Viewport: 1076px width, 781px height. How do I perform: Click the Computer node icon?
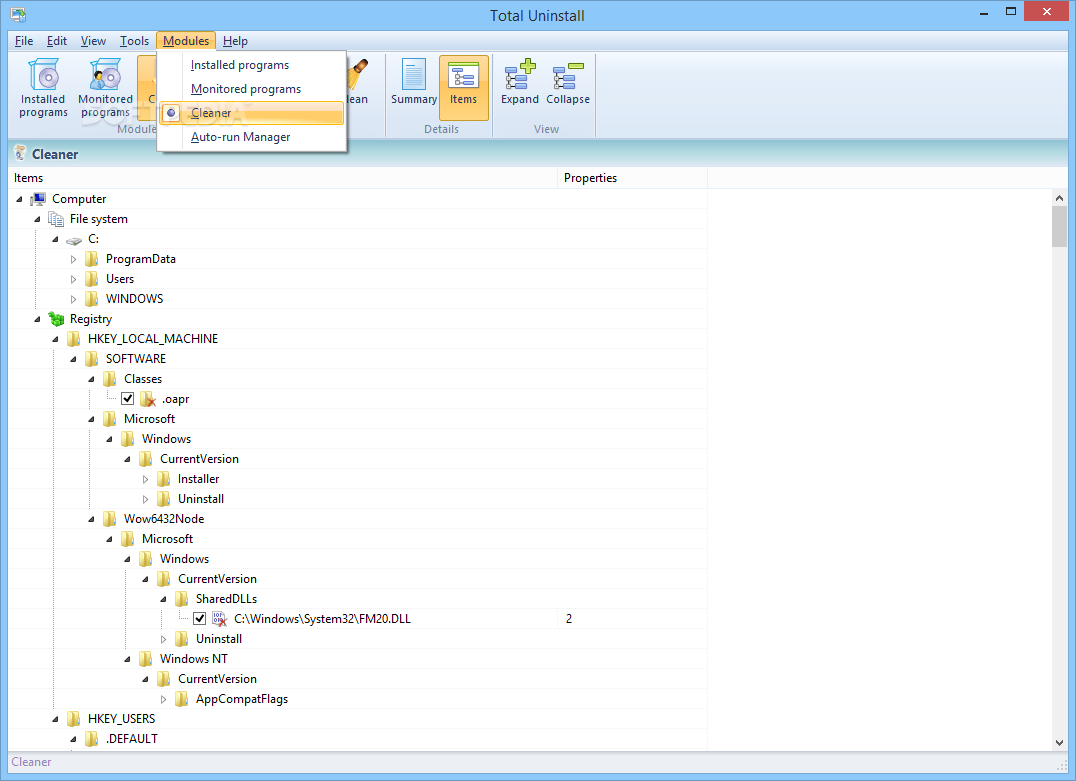tap(38, 199)
